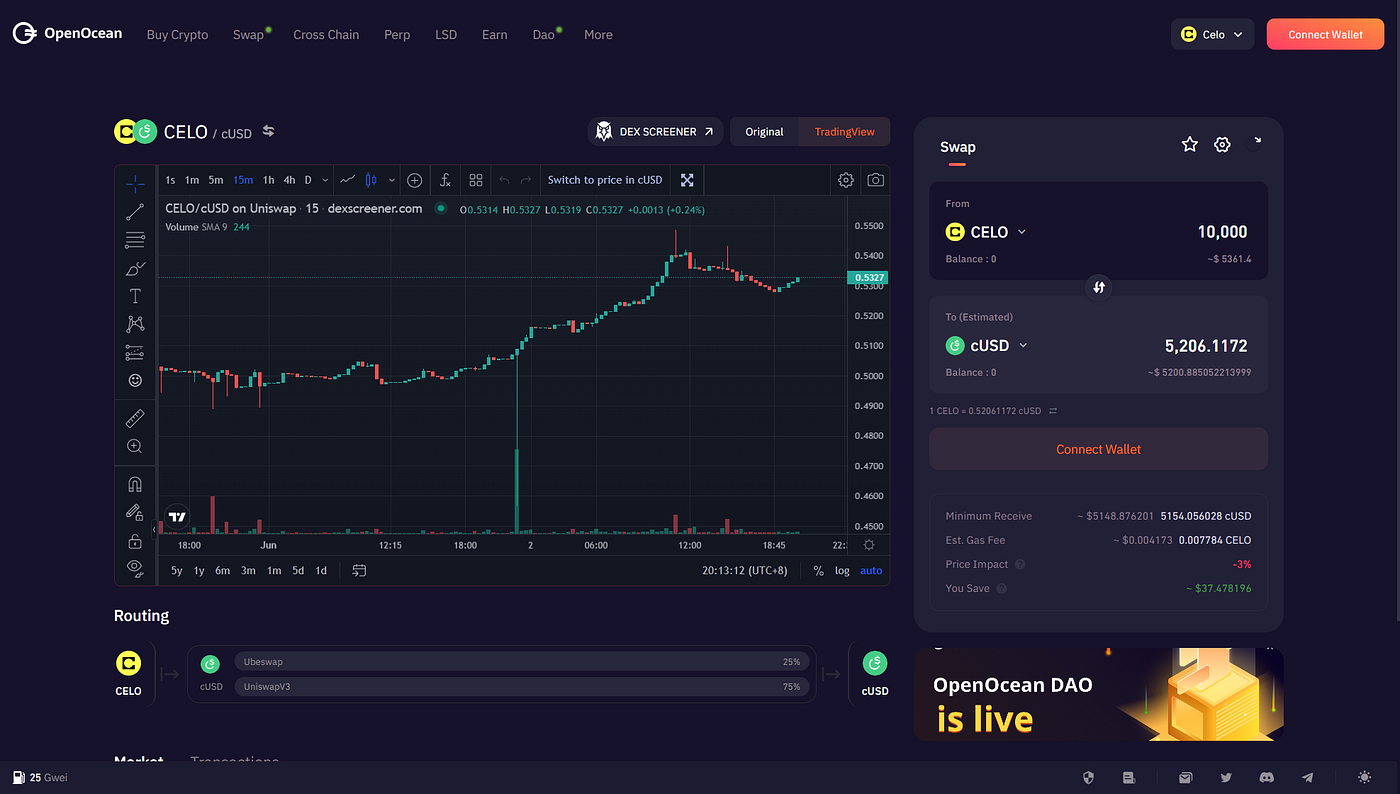
Task: Open the Twitter link in footer
Action: pos(1226,777)
